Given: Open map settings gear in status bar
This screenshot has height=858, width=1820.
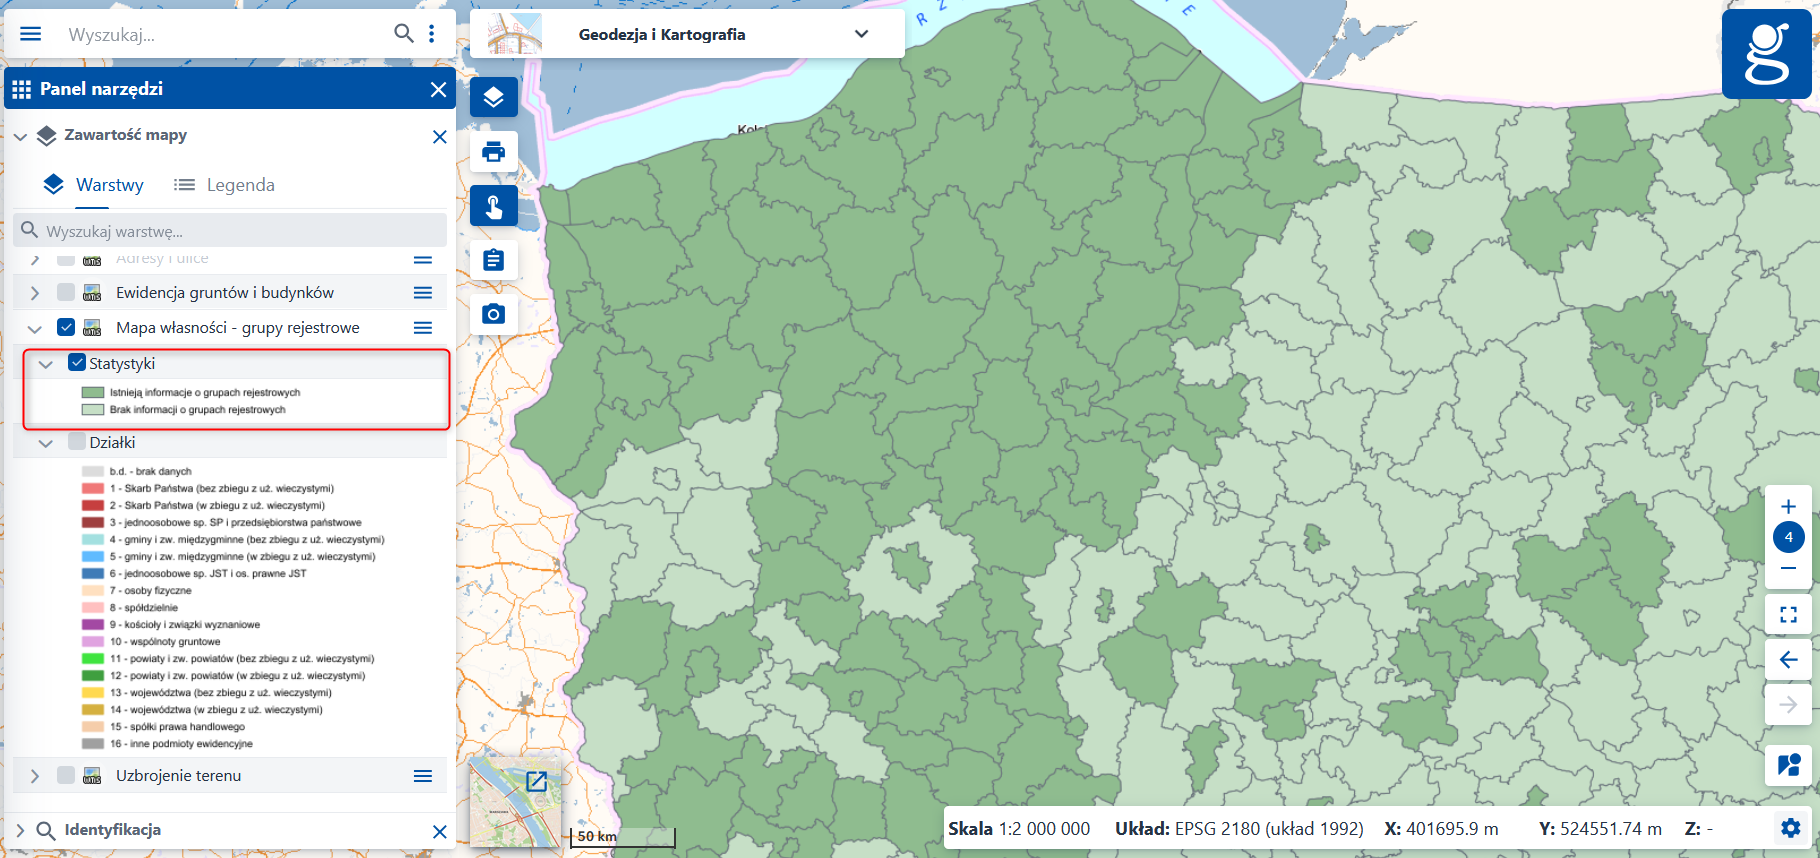Looking at the screenshot, I should point(1790,828).
